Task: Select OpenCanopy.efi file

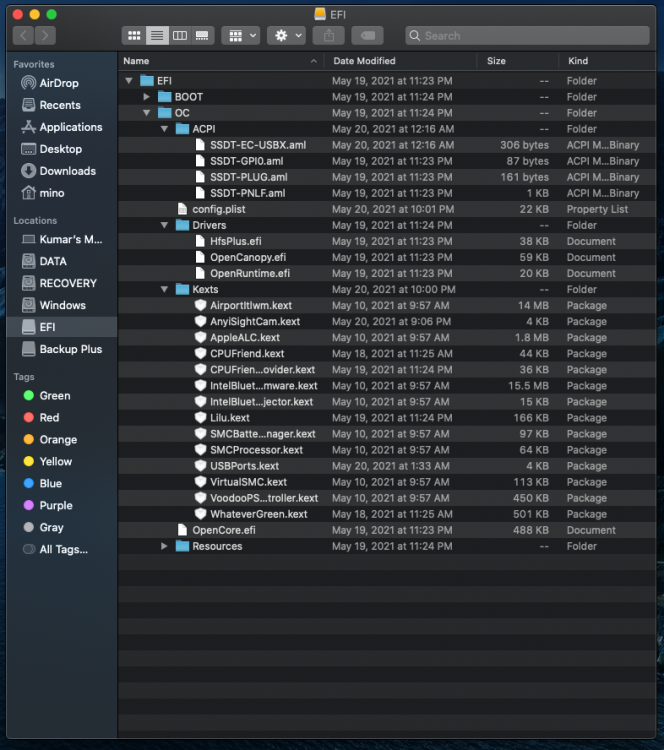Action: 387,257
